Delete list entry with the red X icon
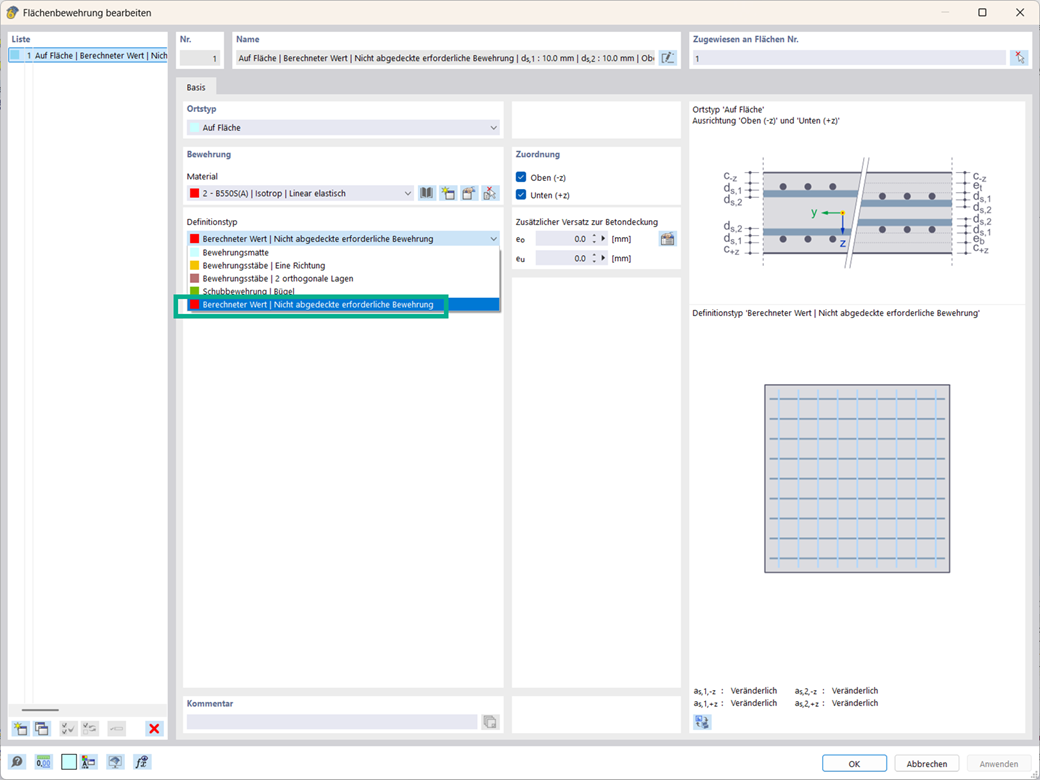The height and width of the screenshot is (780, 1040). point(154,729)
